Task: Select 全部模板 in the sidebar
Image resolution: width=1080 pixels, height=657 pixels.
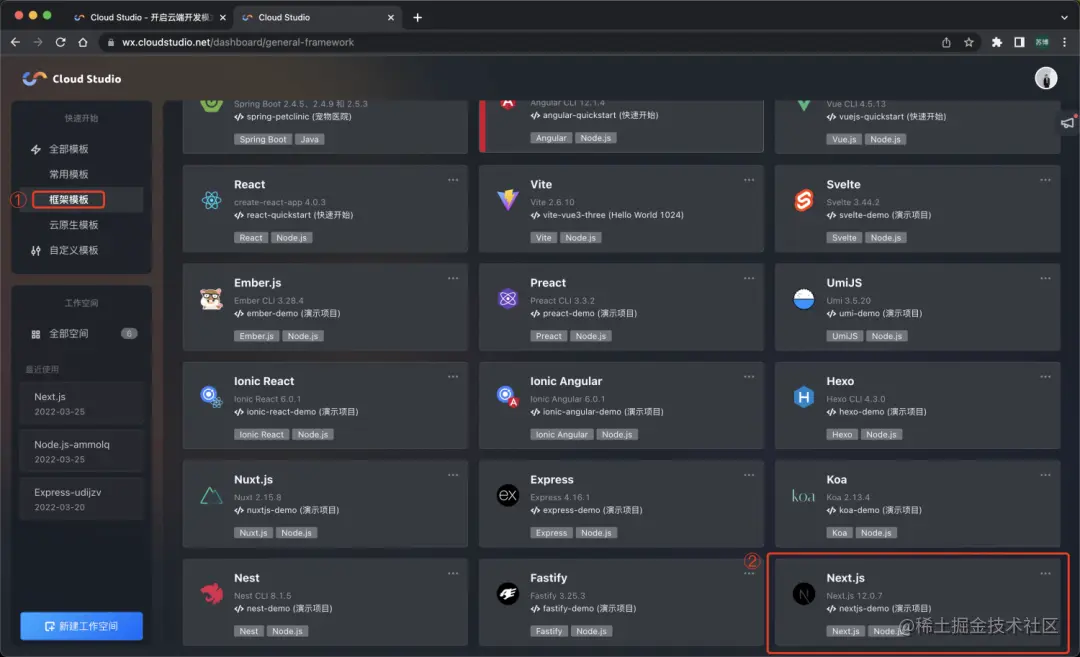Action: 68,149
